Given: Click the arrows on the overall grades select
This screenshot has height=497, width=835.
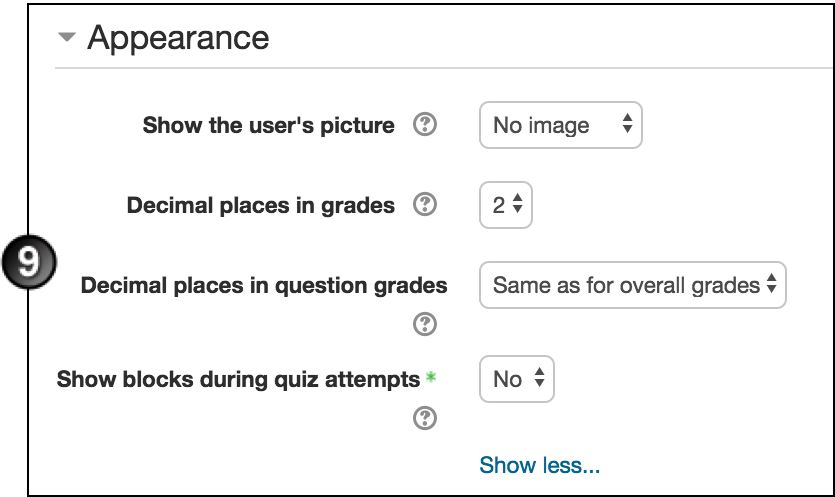Looking at the screenshot, I should [x=772, y=283].
